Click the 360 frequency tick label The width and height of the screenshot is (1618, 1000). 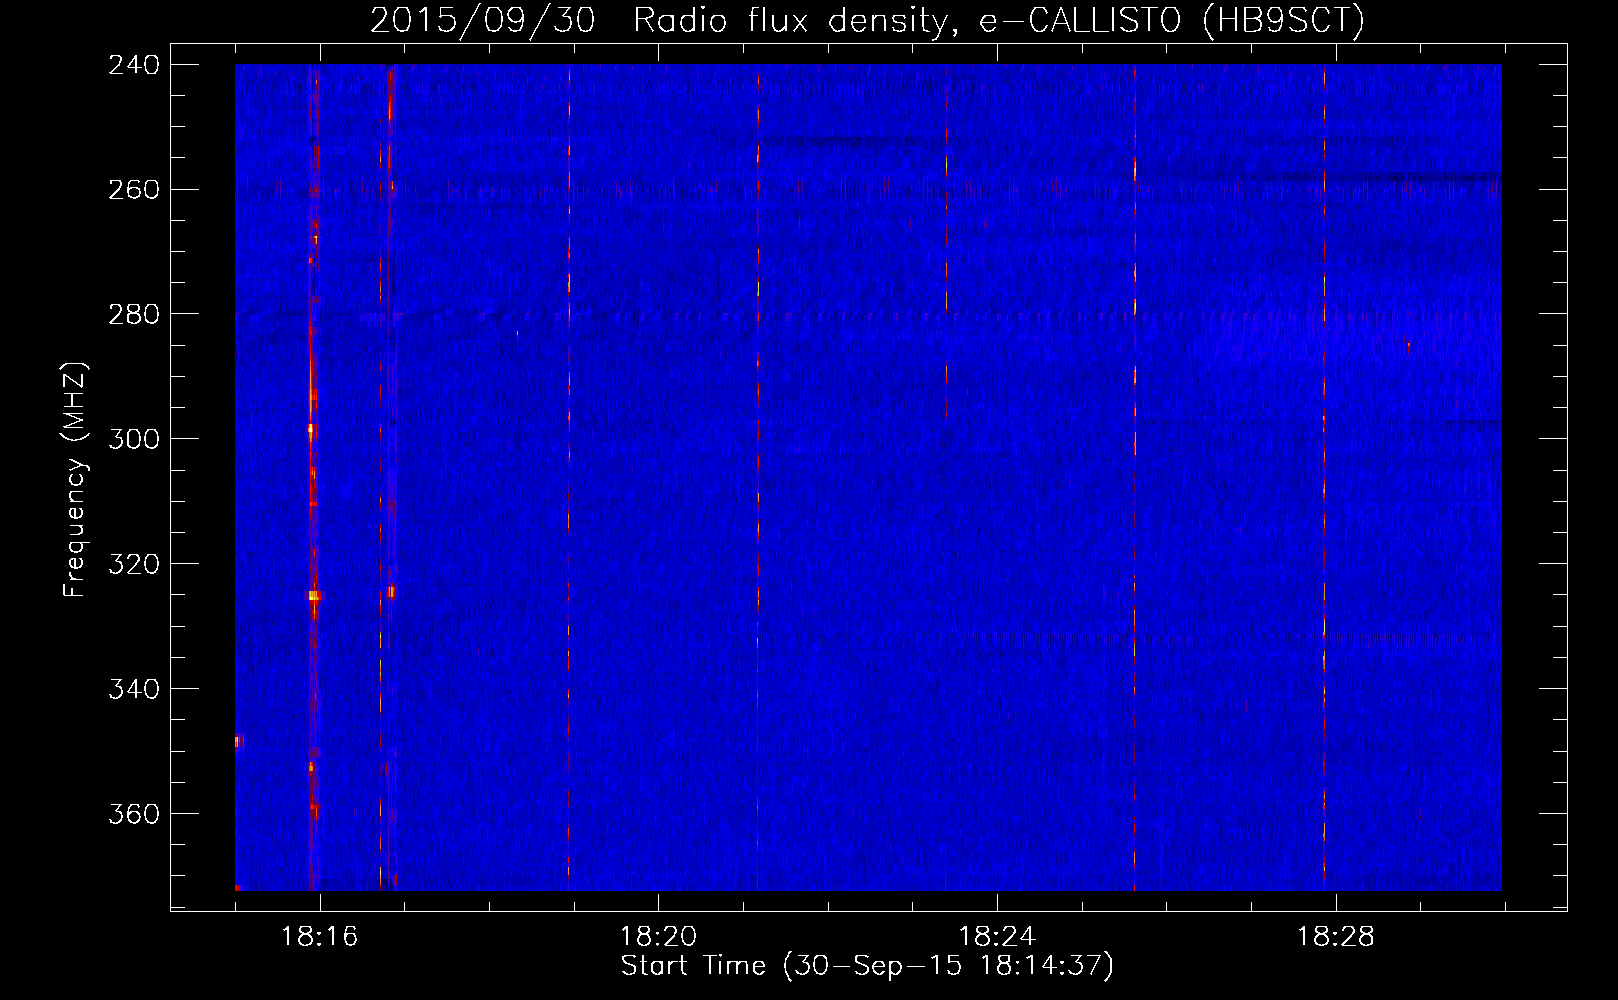pyautogui.click(x=134, y=814)
